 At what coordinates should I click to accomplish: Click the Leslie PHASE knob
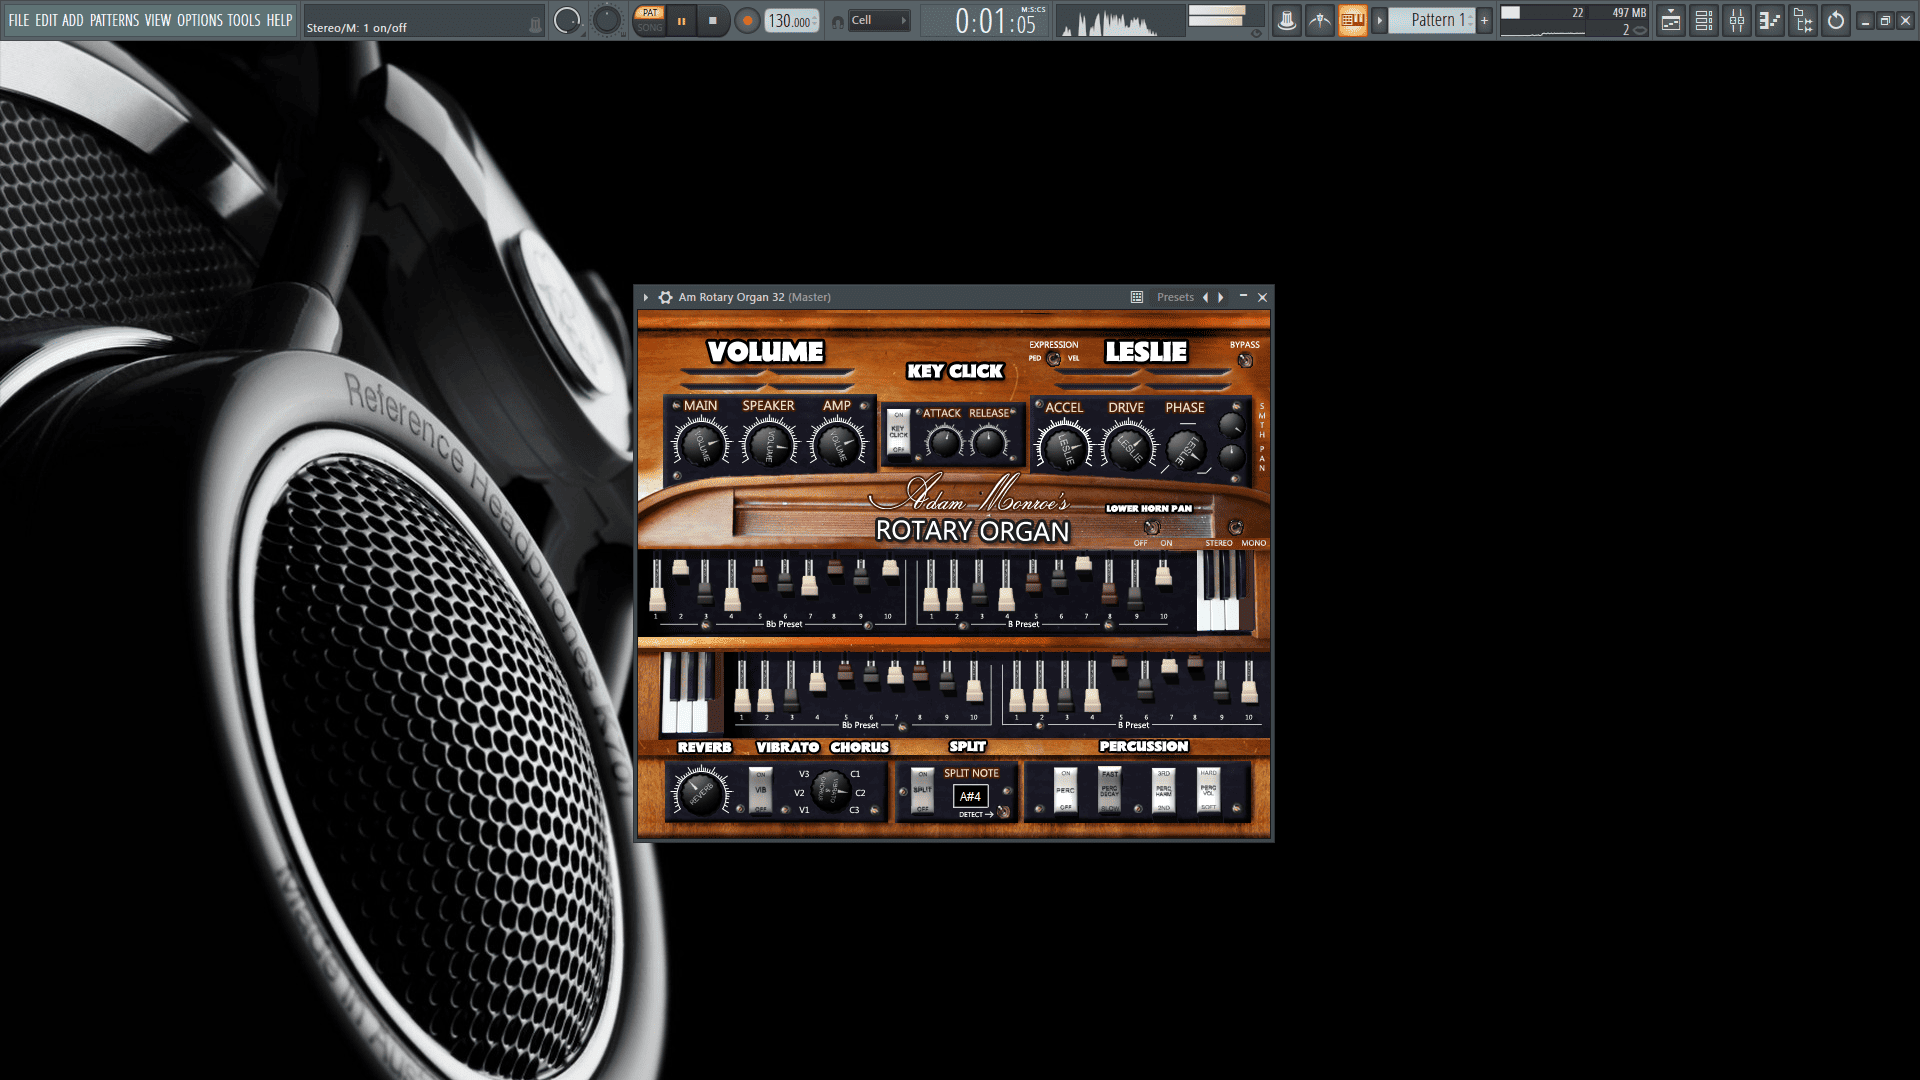[x=1186, y=450]
